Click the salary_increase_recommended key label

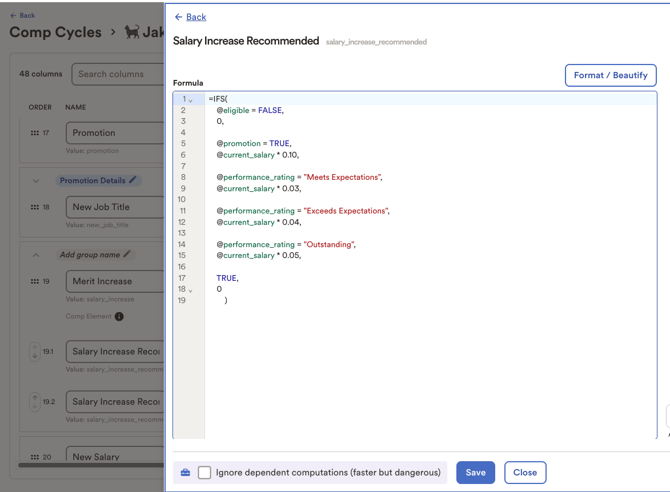(376, 42)
